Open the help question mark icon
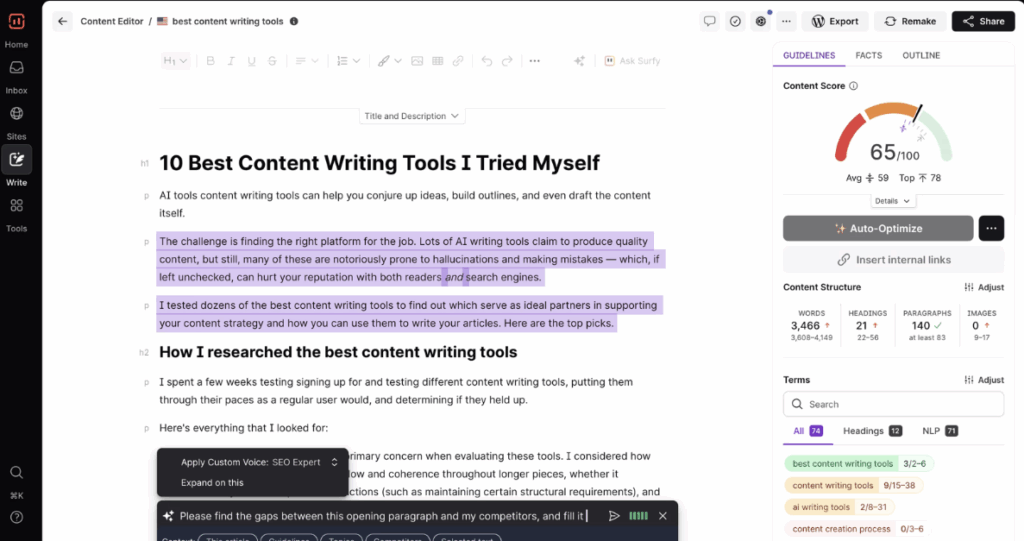The width and height of the screenshot is (1024, 541). [x=17, y=517]
